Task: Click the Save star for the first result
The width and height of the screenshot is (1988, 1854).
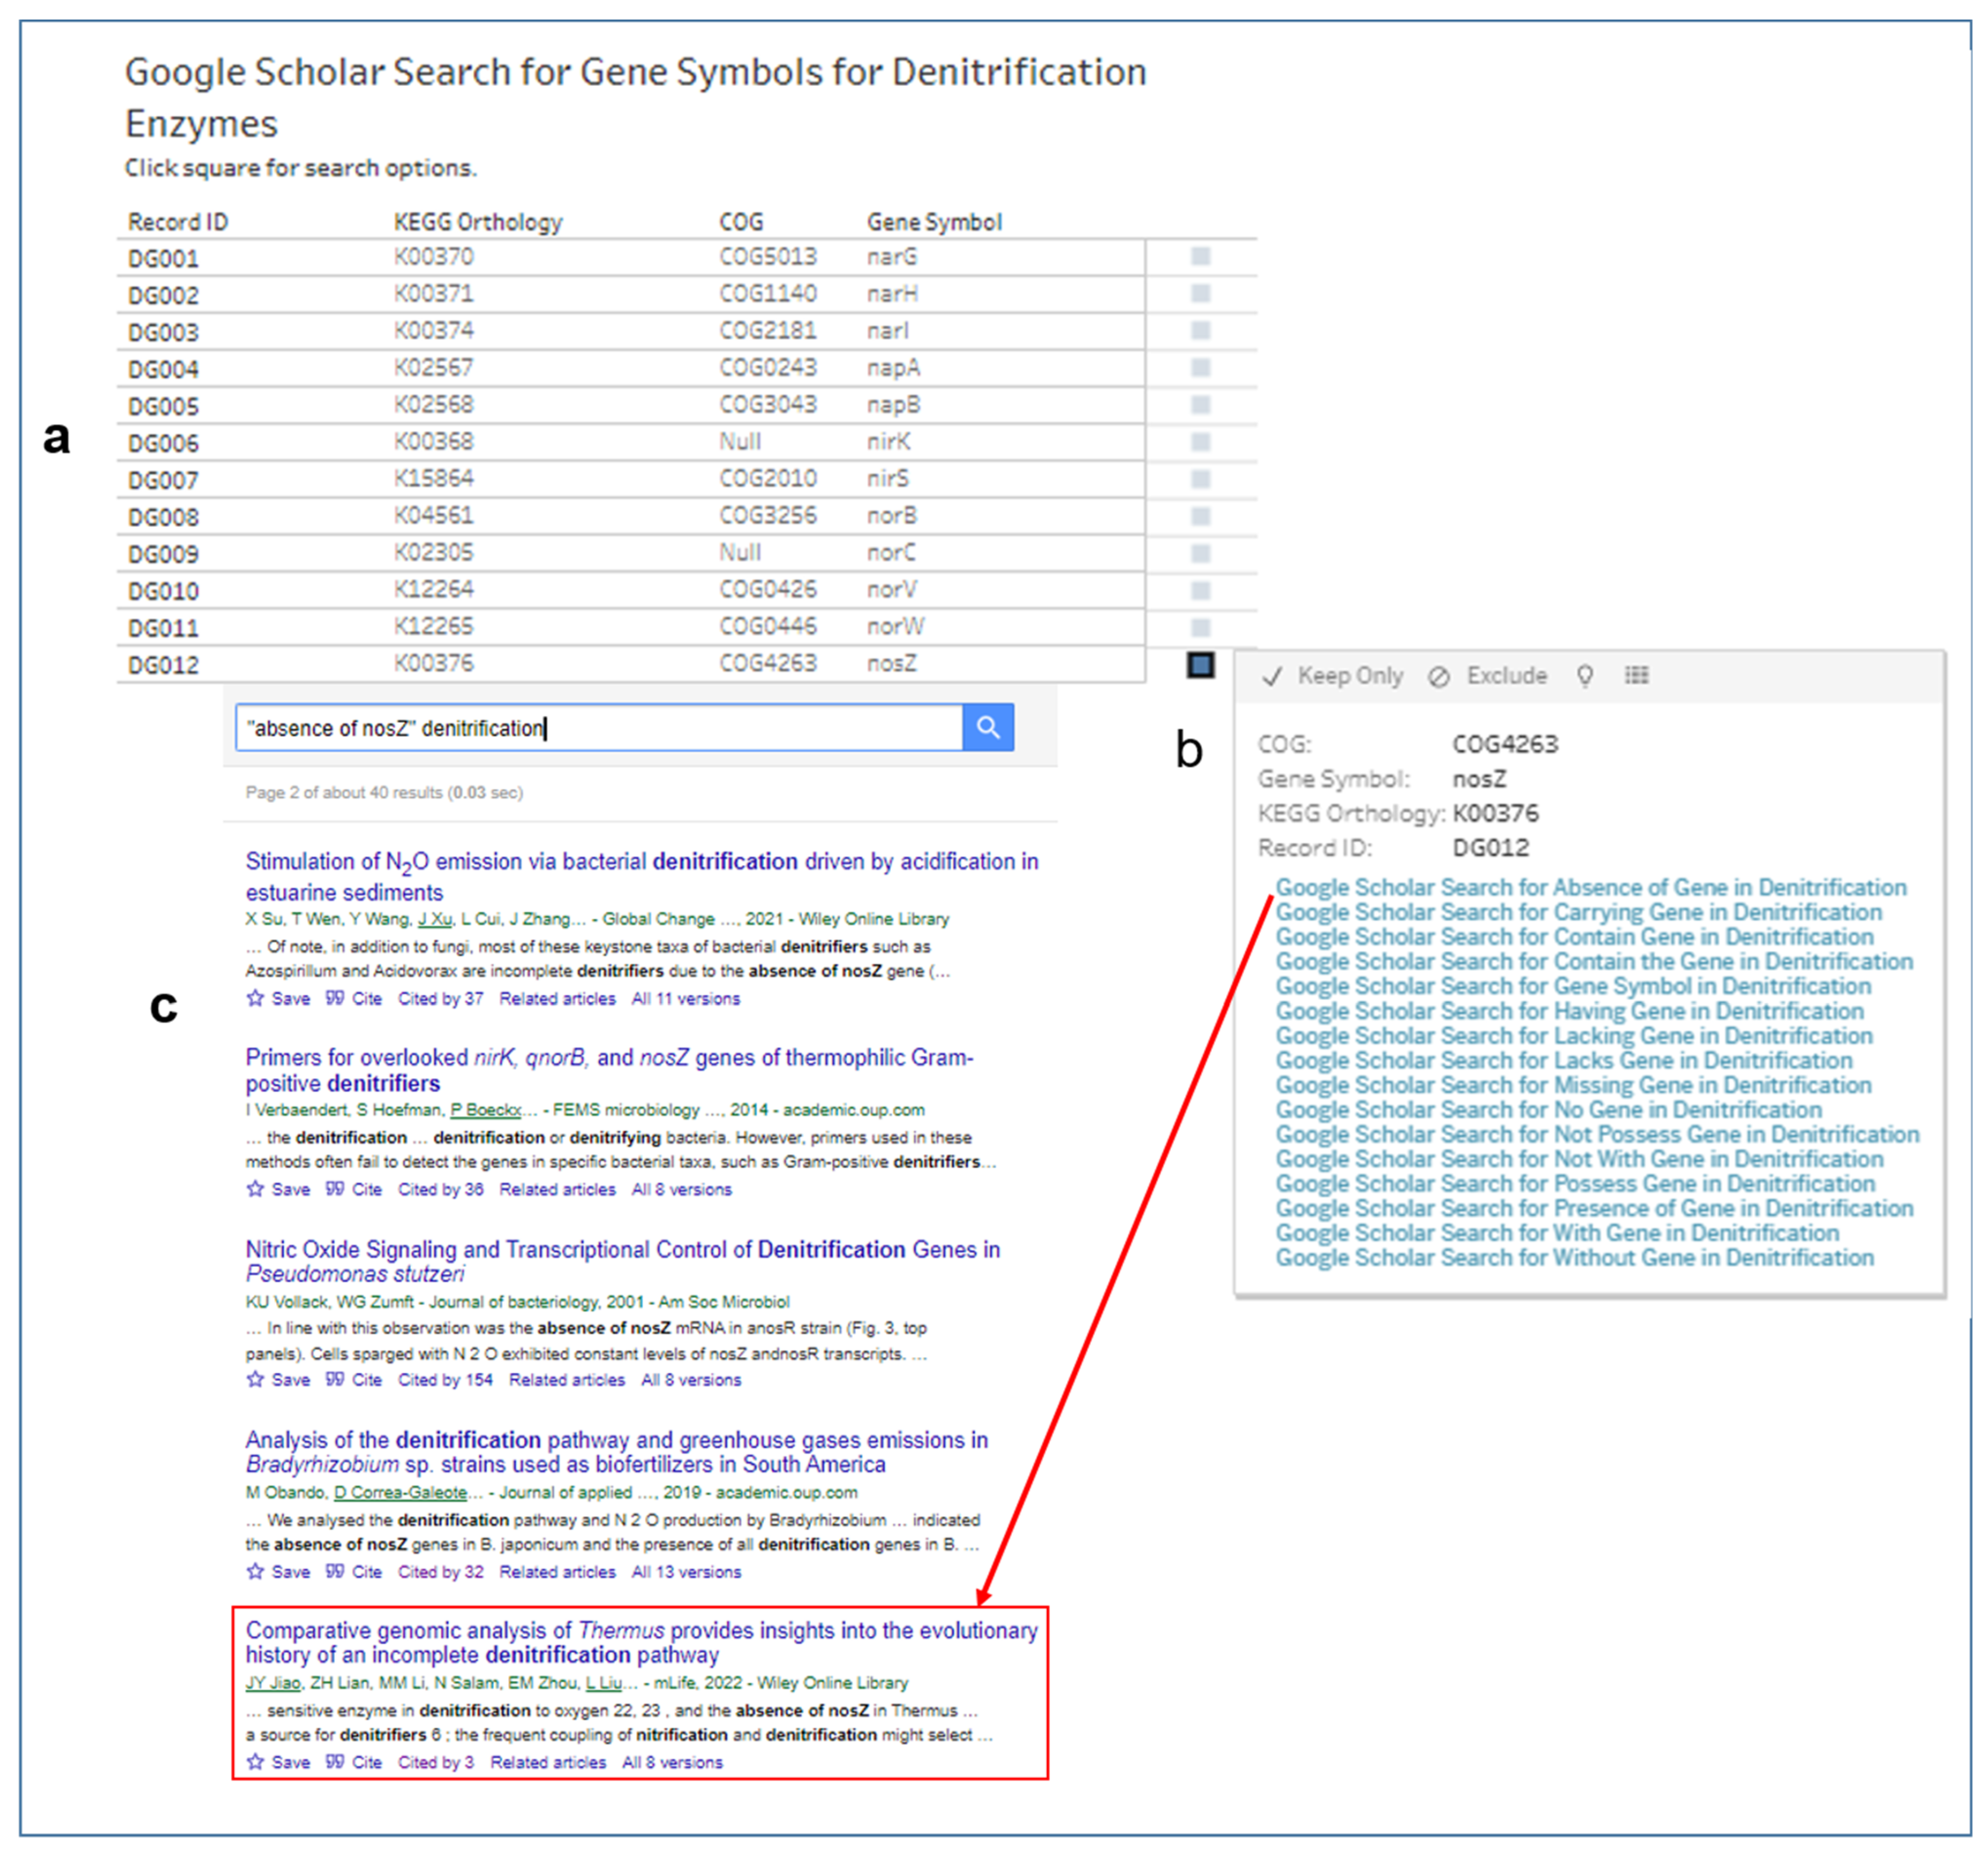Action: (x=256, y=998)
